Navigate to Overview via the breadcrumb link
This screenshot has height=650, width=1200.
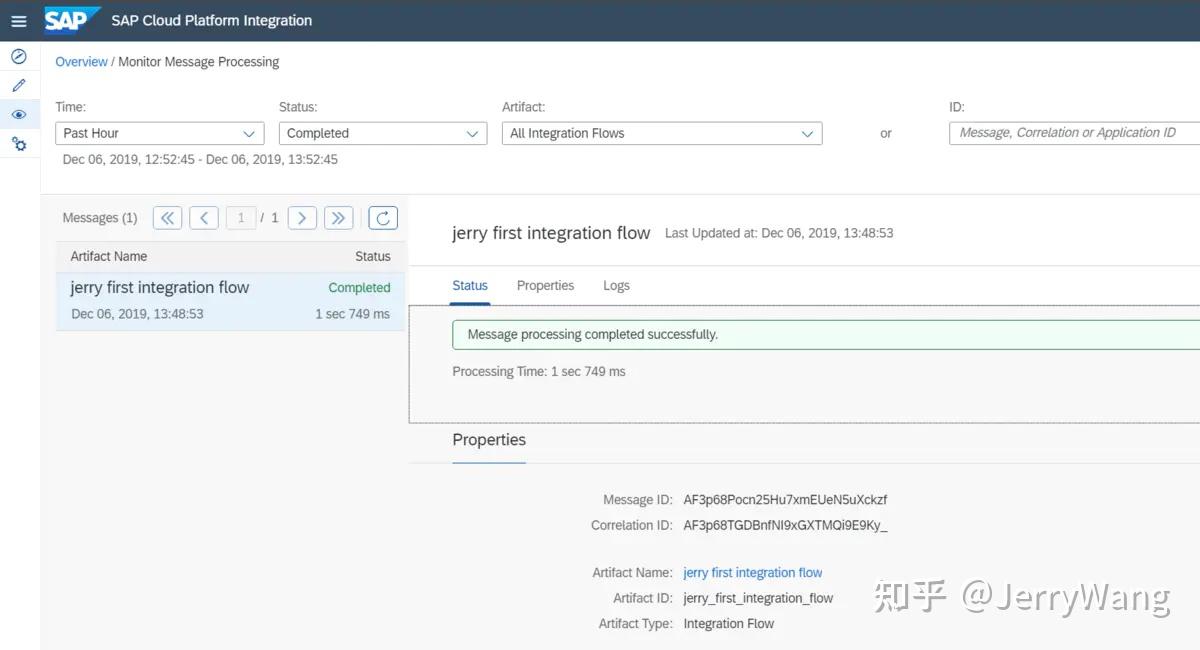tap(81, 61)
